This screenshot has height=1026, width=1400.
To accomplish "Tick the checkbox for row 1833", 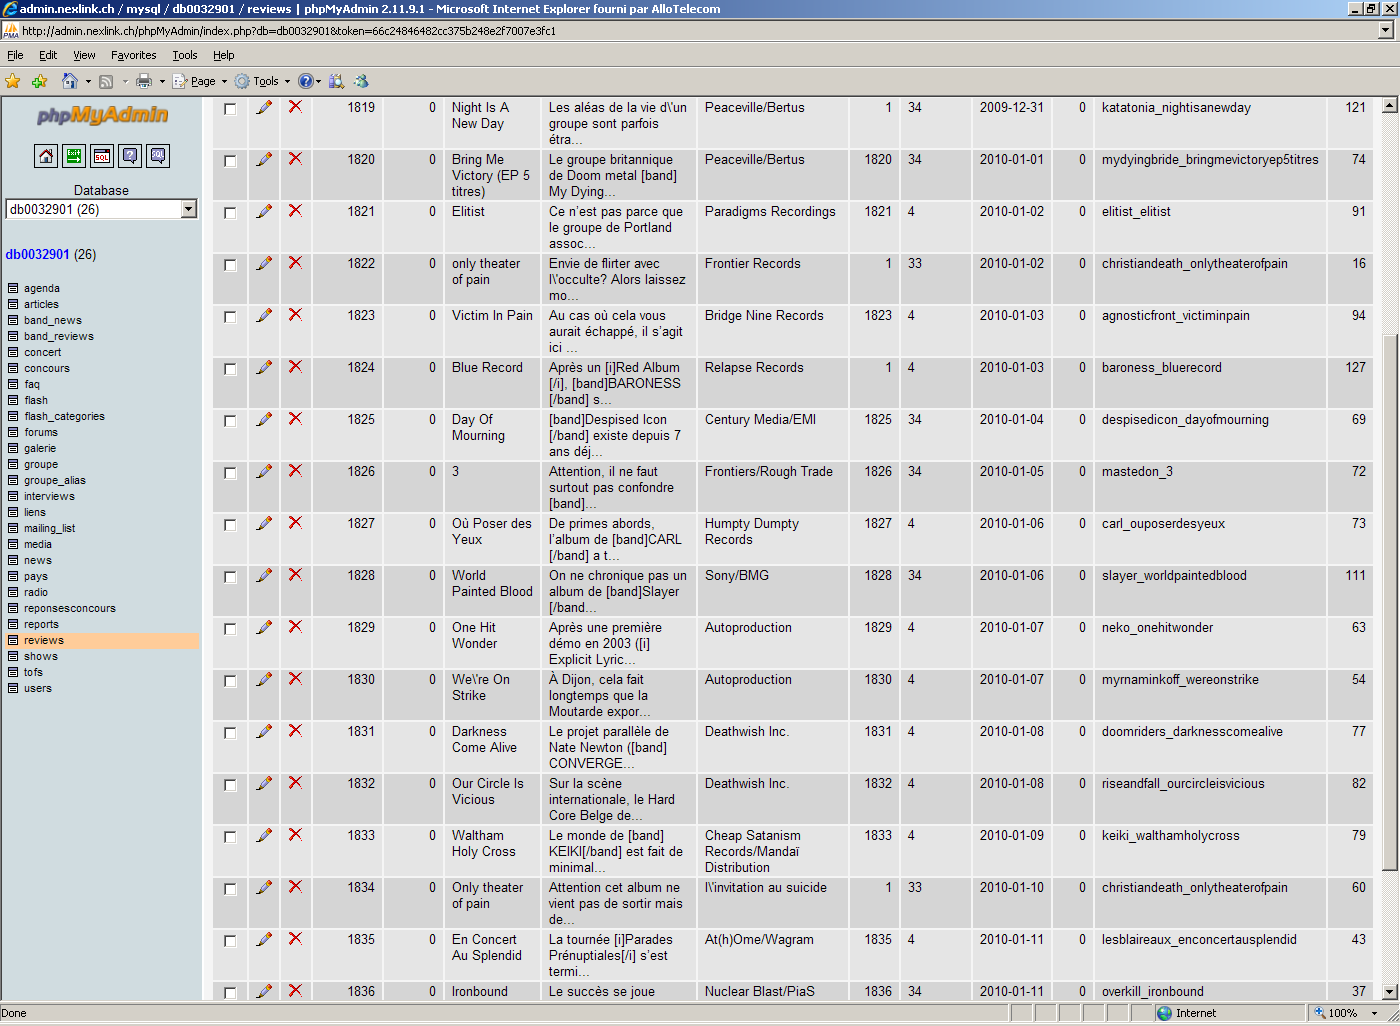I will click(x=230, y=837).
